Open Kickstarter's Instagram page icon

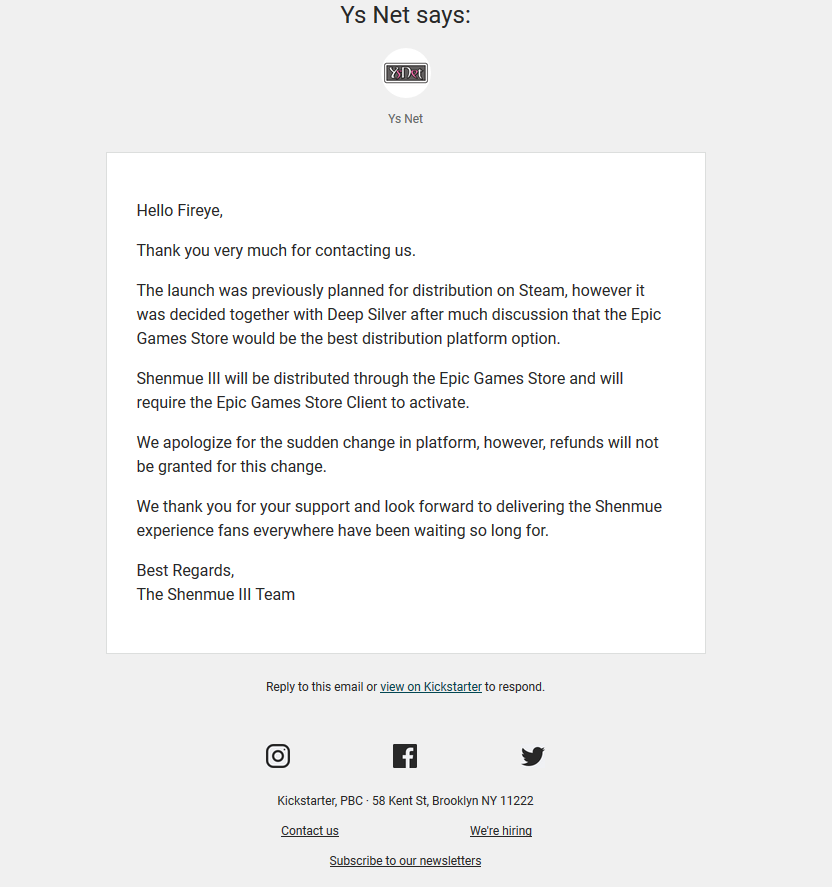point(278,756)
